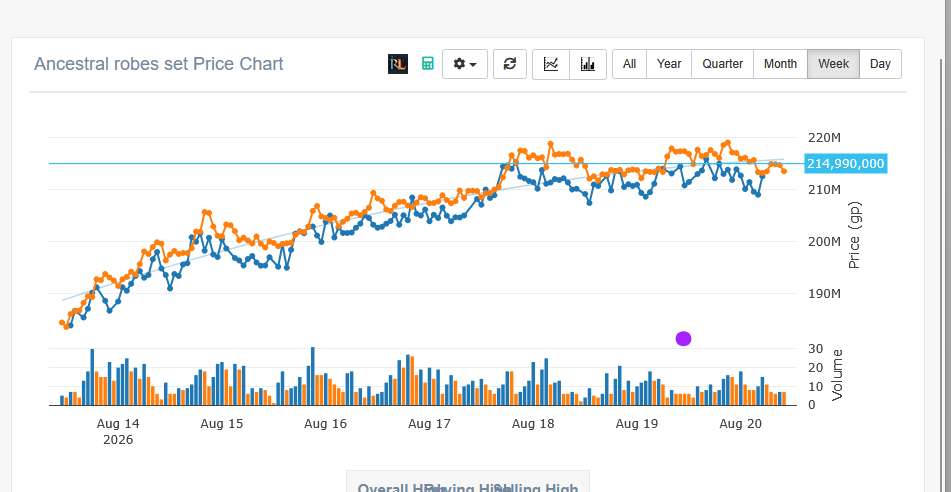This screenshot has width=951, height=492.
Task: Click the 2026 year label
Action: coord(118,440)
